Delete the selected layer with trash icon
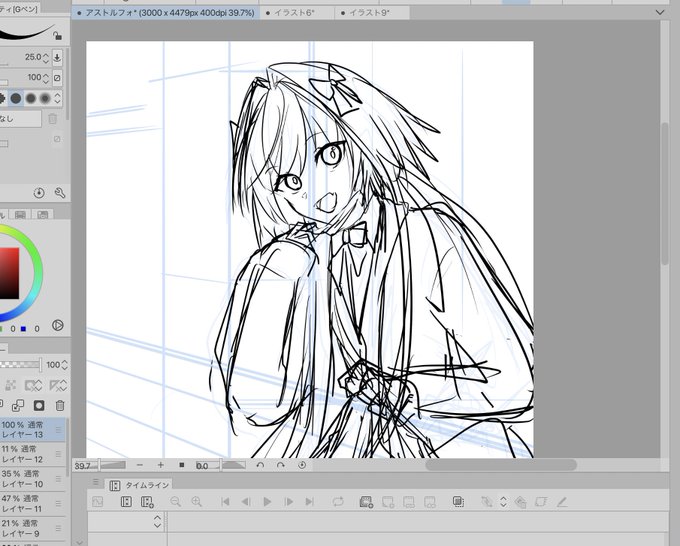The image size is (680, 546). coord(60,405)
